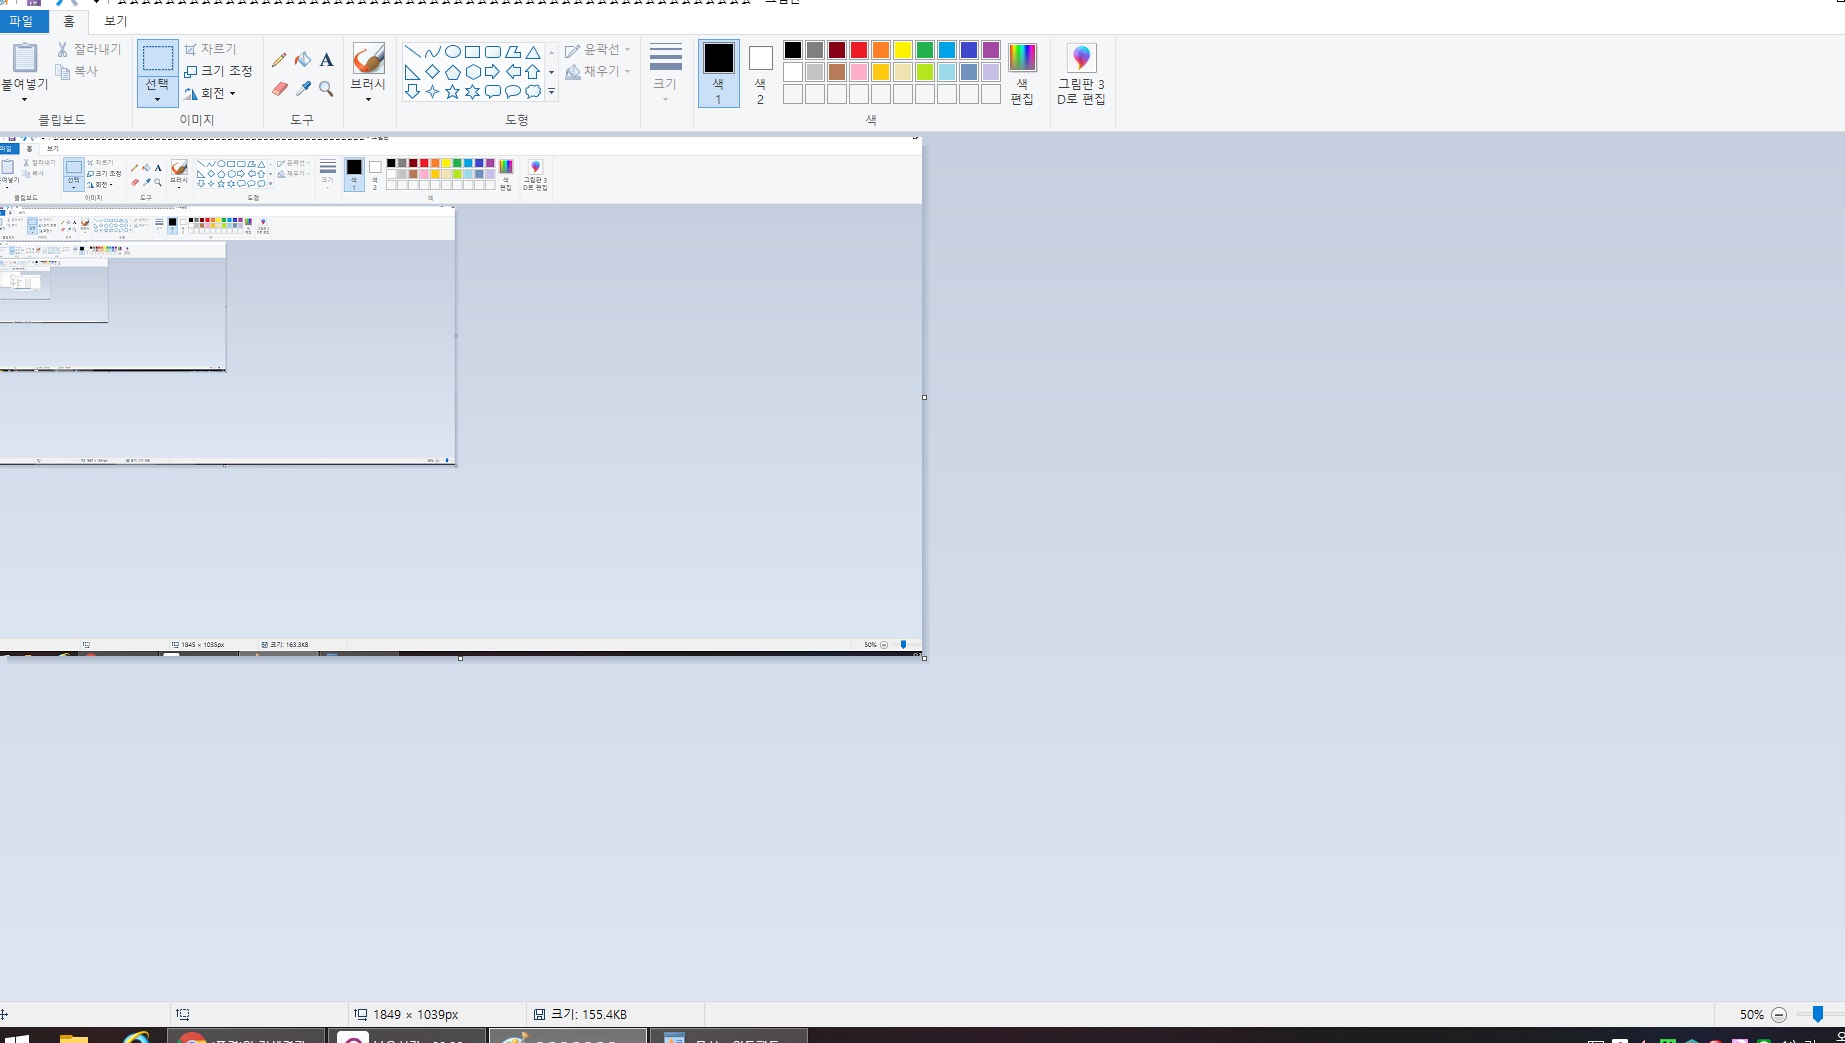
Task: Pick the green color swatch
Action: coord(925,50)
